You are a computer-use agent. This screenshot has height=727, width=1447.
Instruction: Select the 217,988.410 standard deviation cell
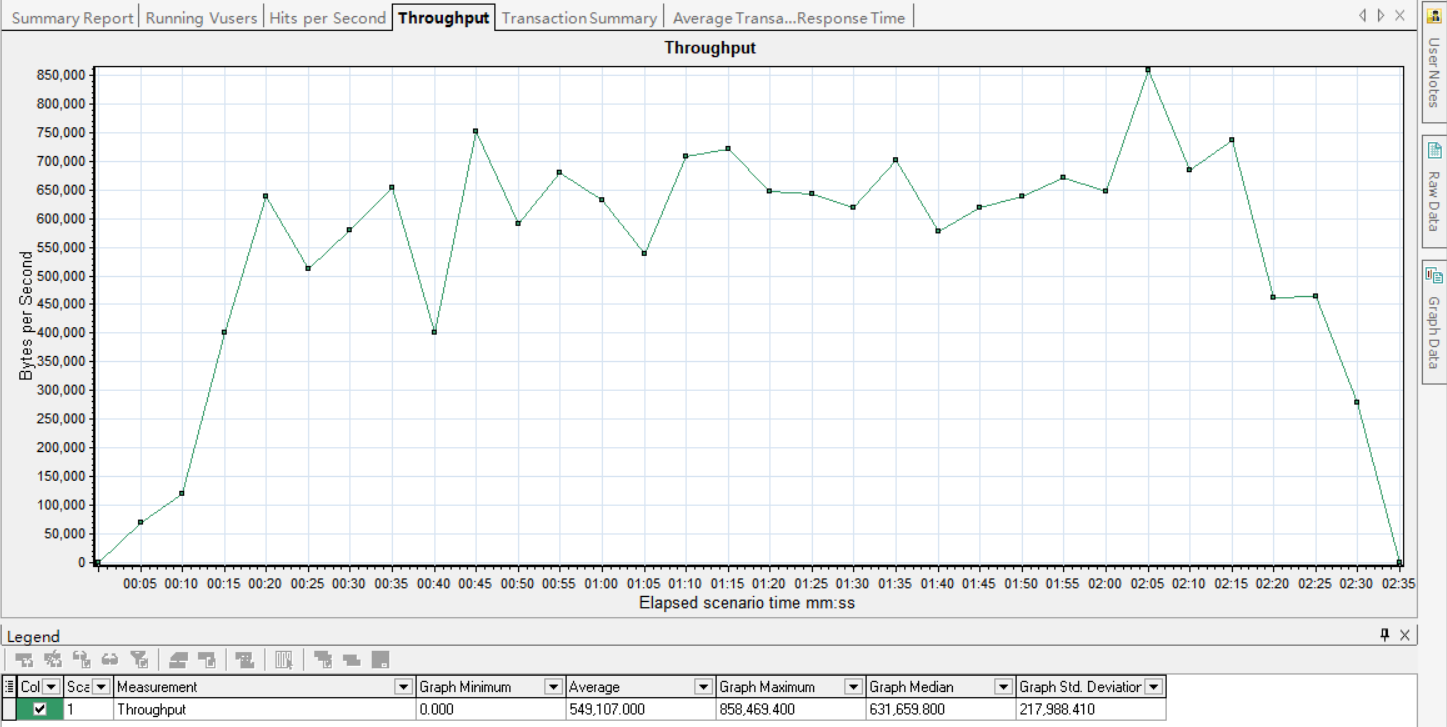pyautogui.click(x=1090, y=709)
